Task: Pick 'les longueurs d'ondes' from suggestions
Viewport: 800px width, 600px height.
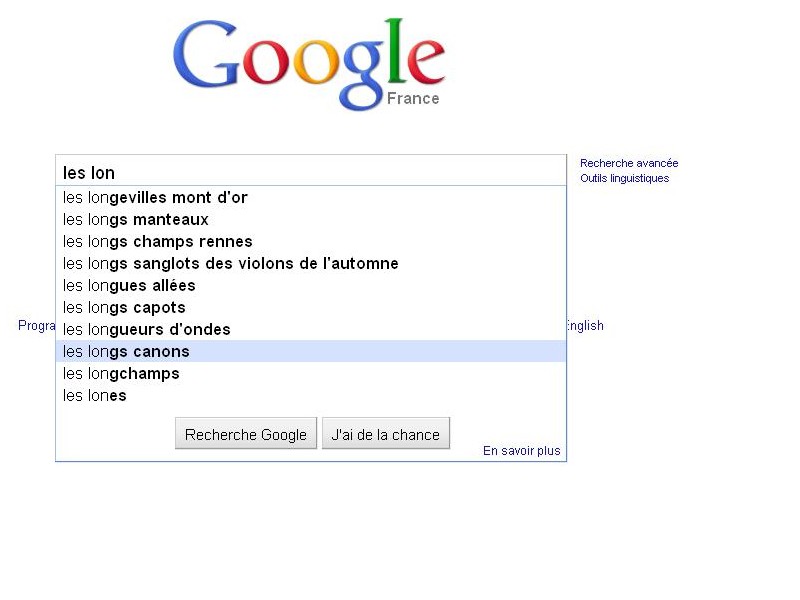Action: point(311,329)
